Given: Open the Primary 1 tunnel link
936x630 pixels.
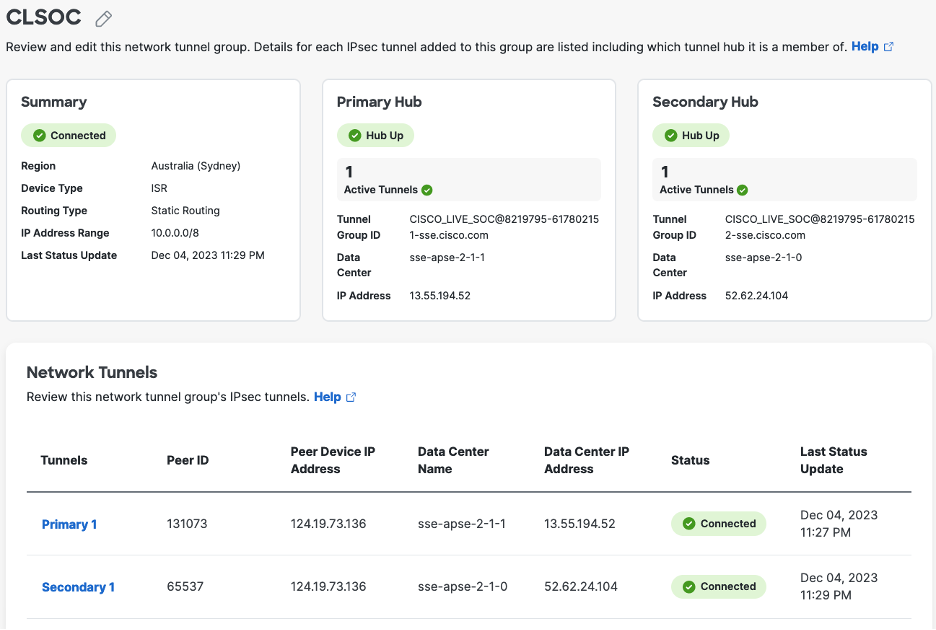Looking at the screenshot, I should pyautogui.click(x=69, y=524).
